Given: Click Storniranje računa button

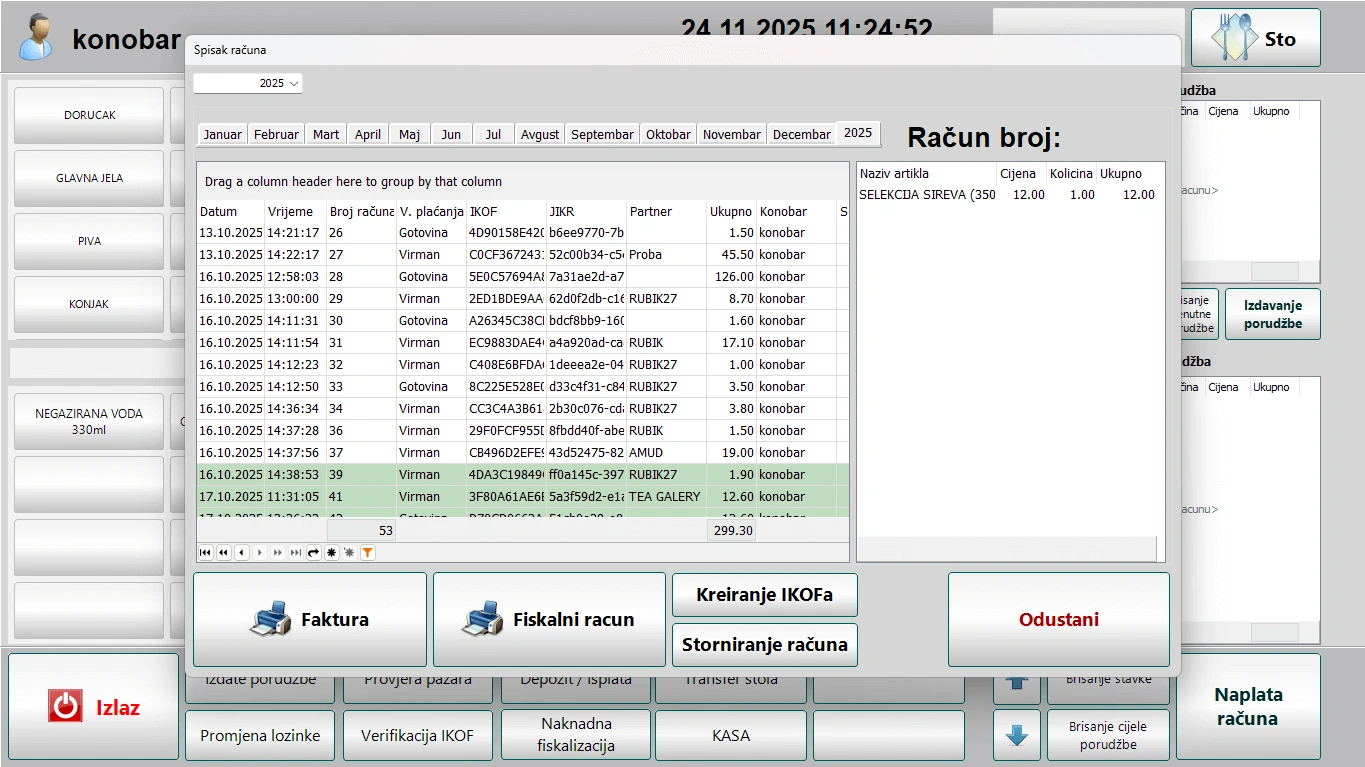Looking at the screenshot, I should [x=765, y=645].
